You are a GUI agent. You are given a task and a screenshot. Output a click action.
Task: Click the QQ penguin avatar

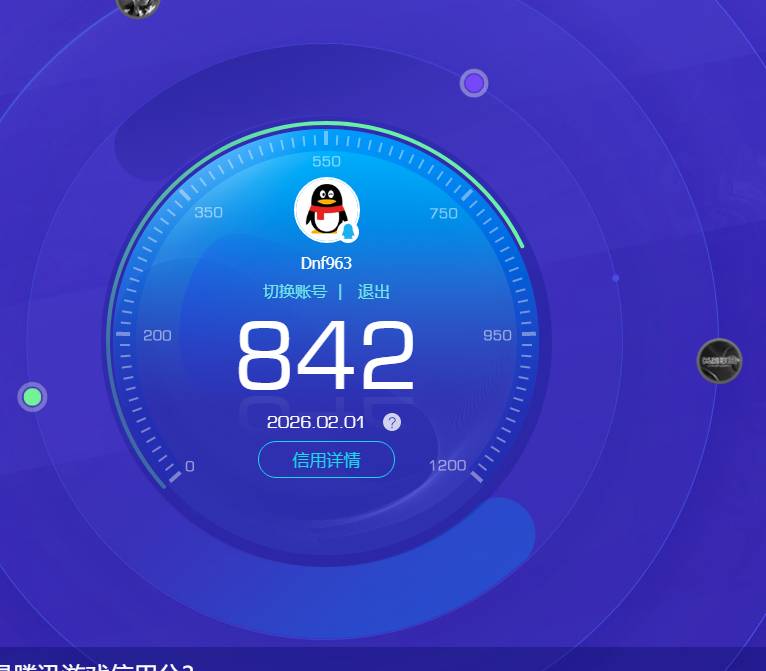coord(325,209)
